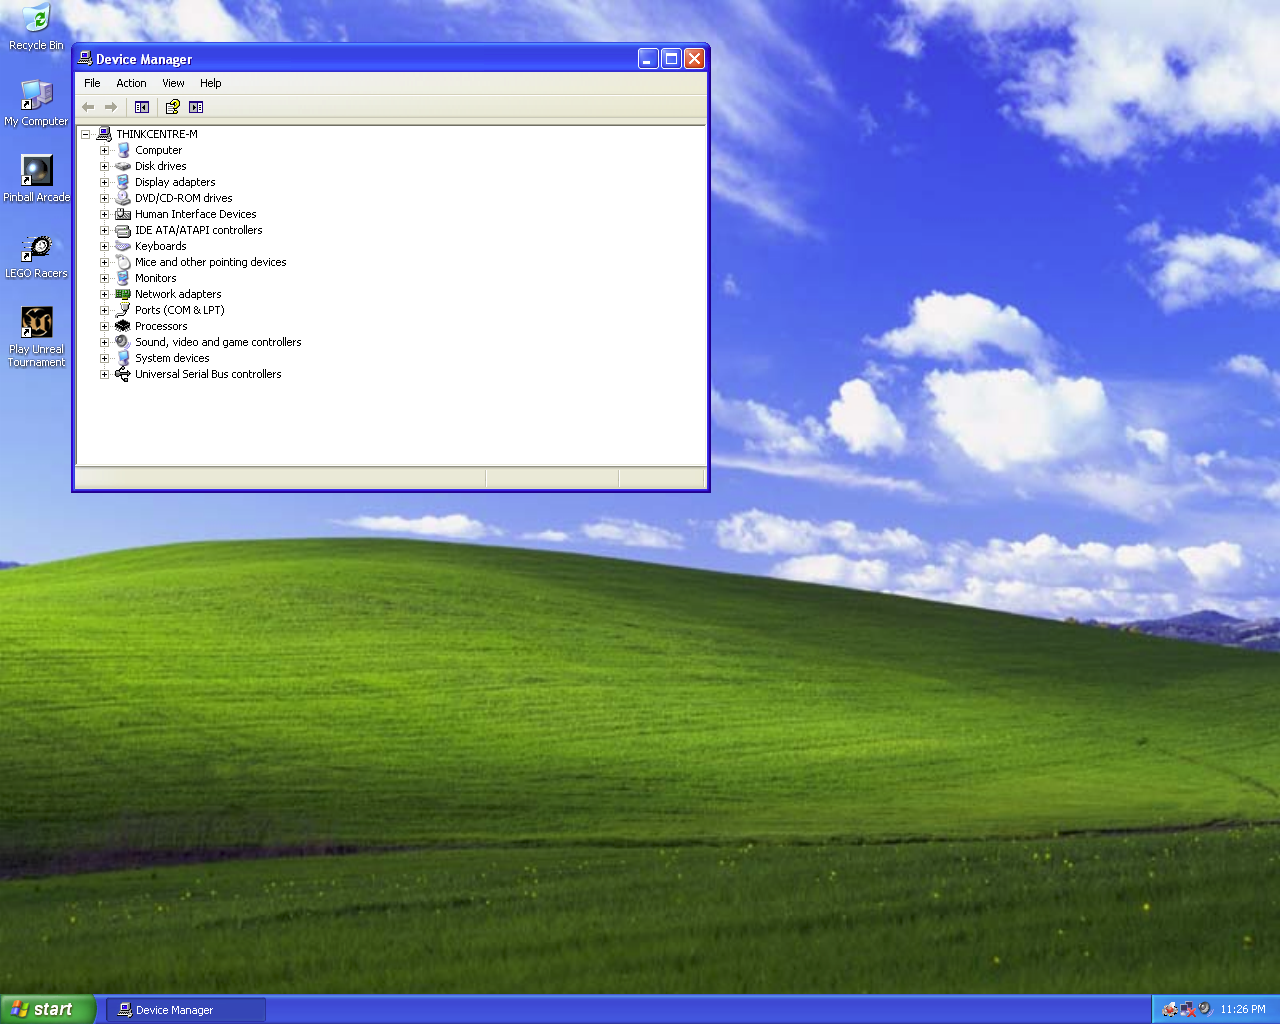Click the 11:26 PM taskbar clock
This screenshot has height=1024, width=1280.
[x=1243, y=1009]
